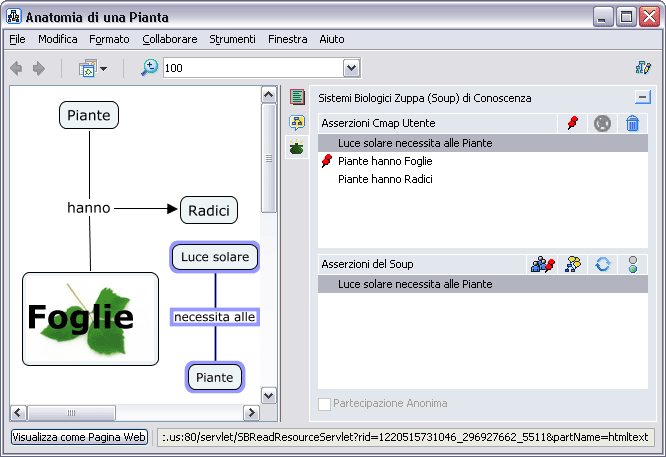
Task: Click Visualizza come Pagina Web button
Action: tap(80, 437)
